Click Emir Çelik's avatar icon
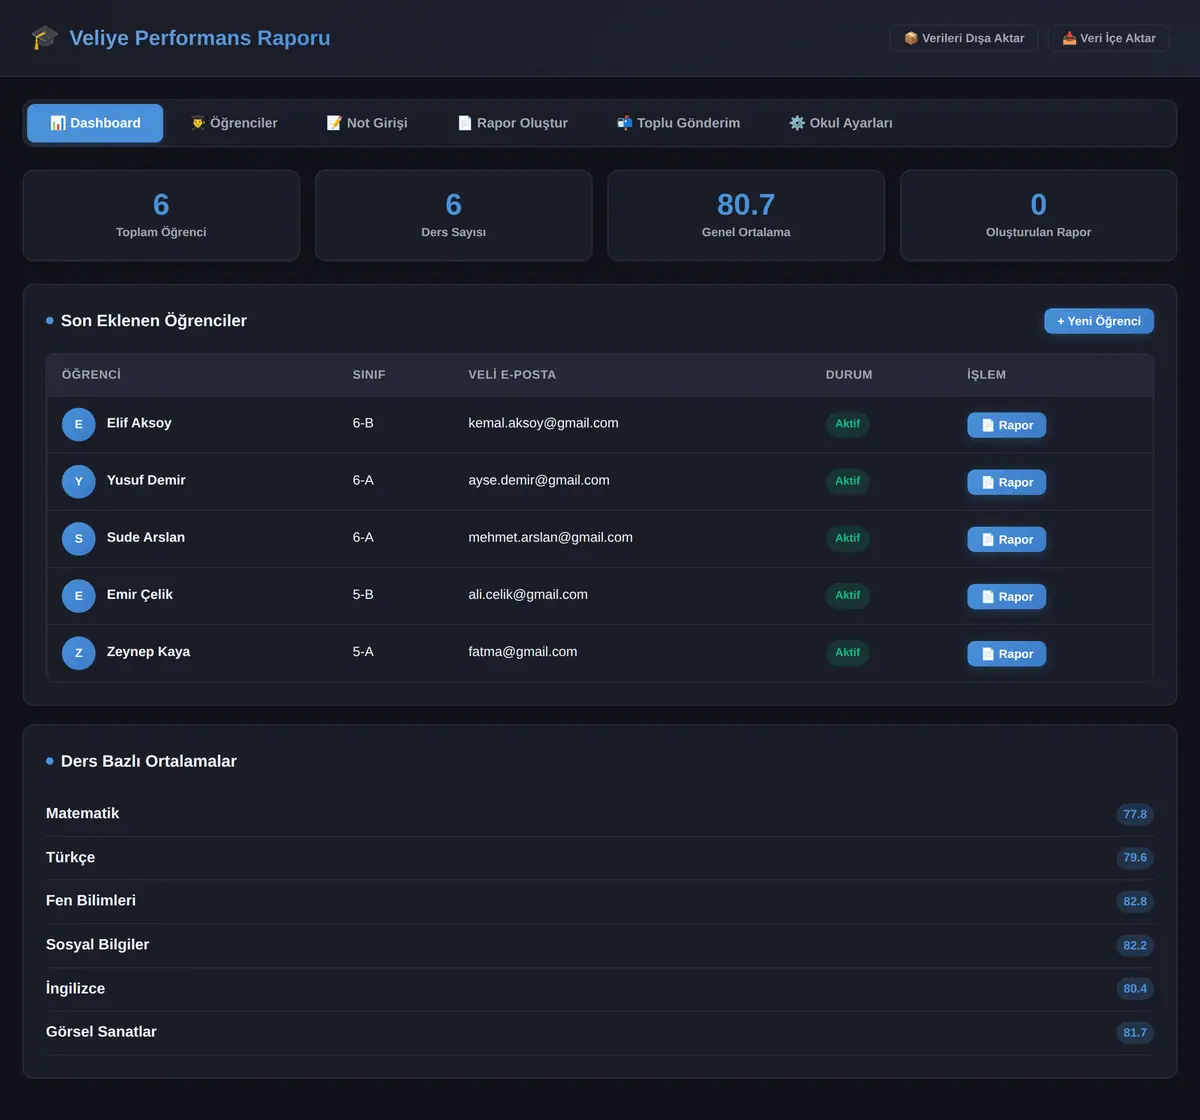This screenshot has height=1120, width=1200. (79, 596)
